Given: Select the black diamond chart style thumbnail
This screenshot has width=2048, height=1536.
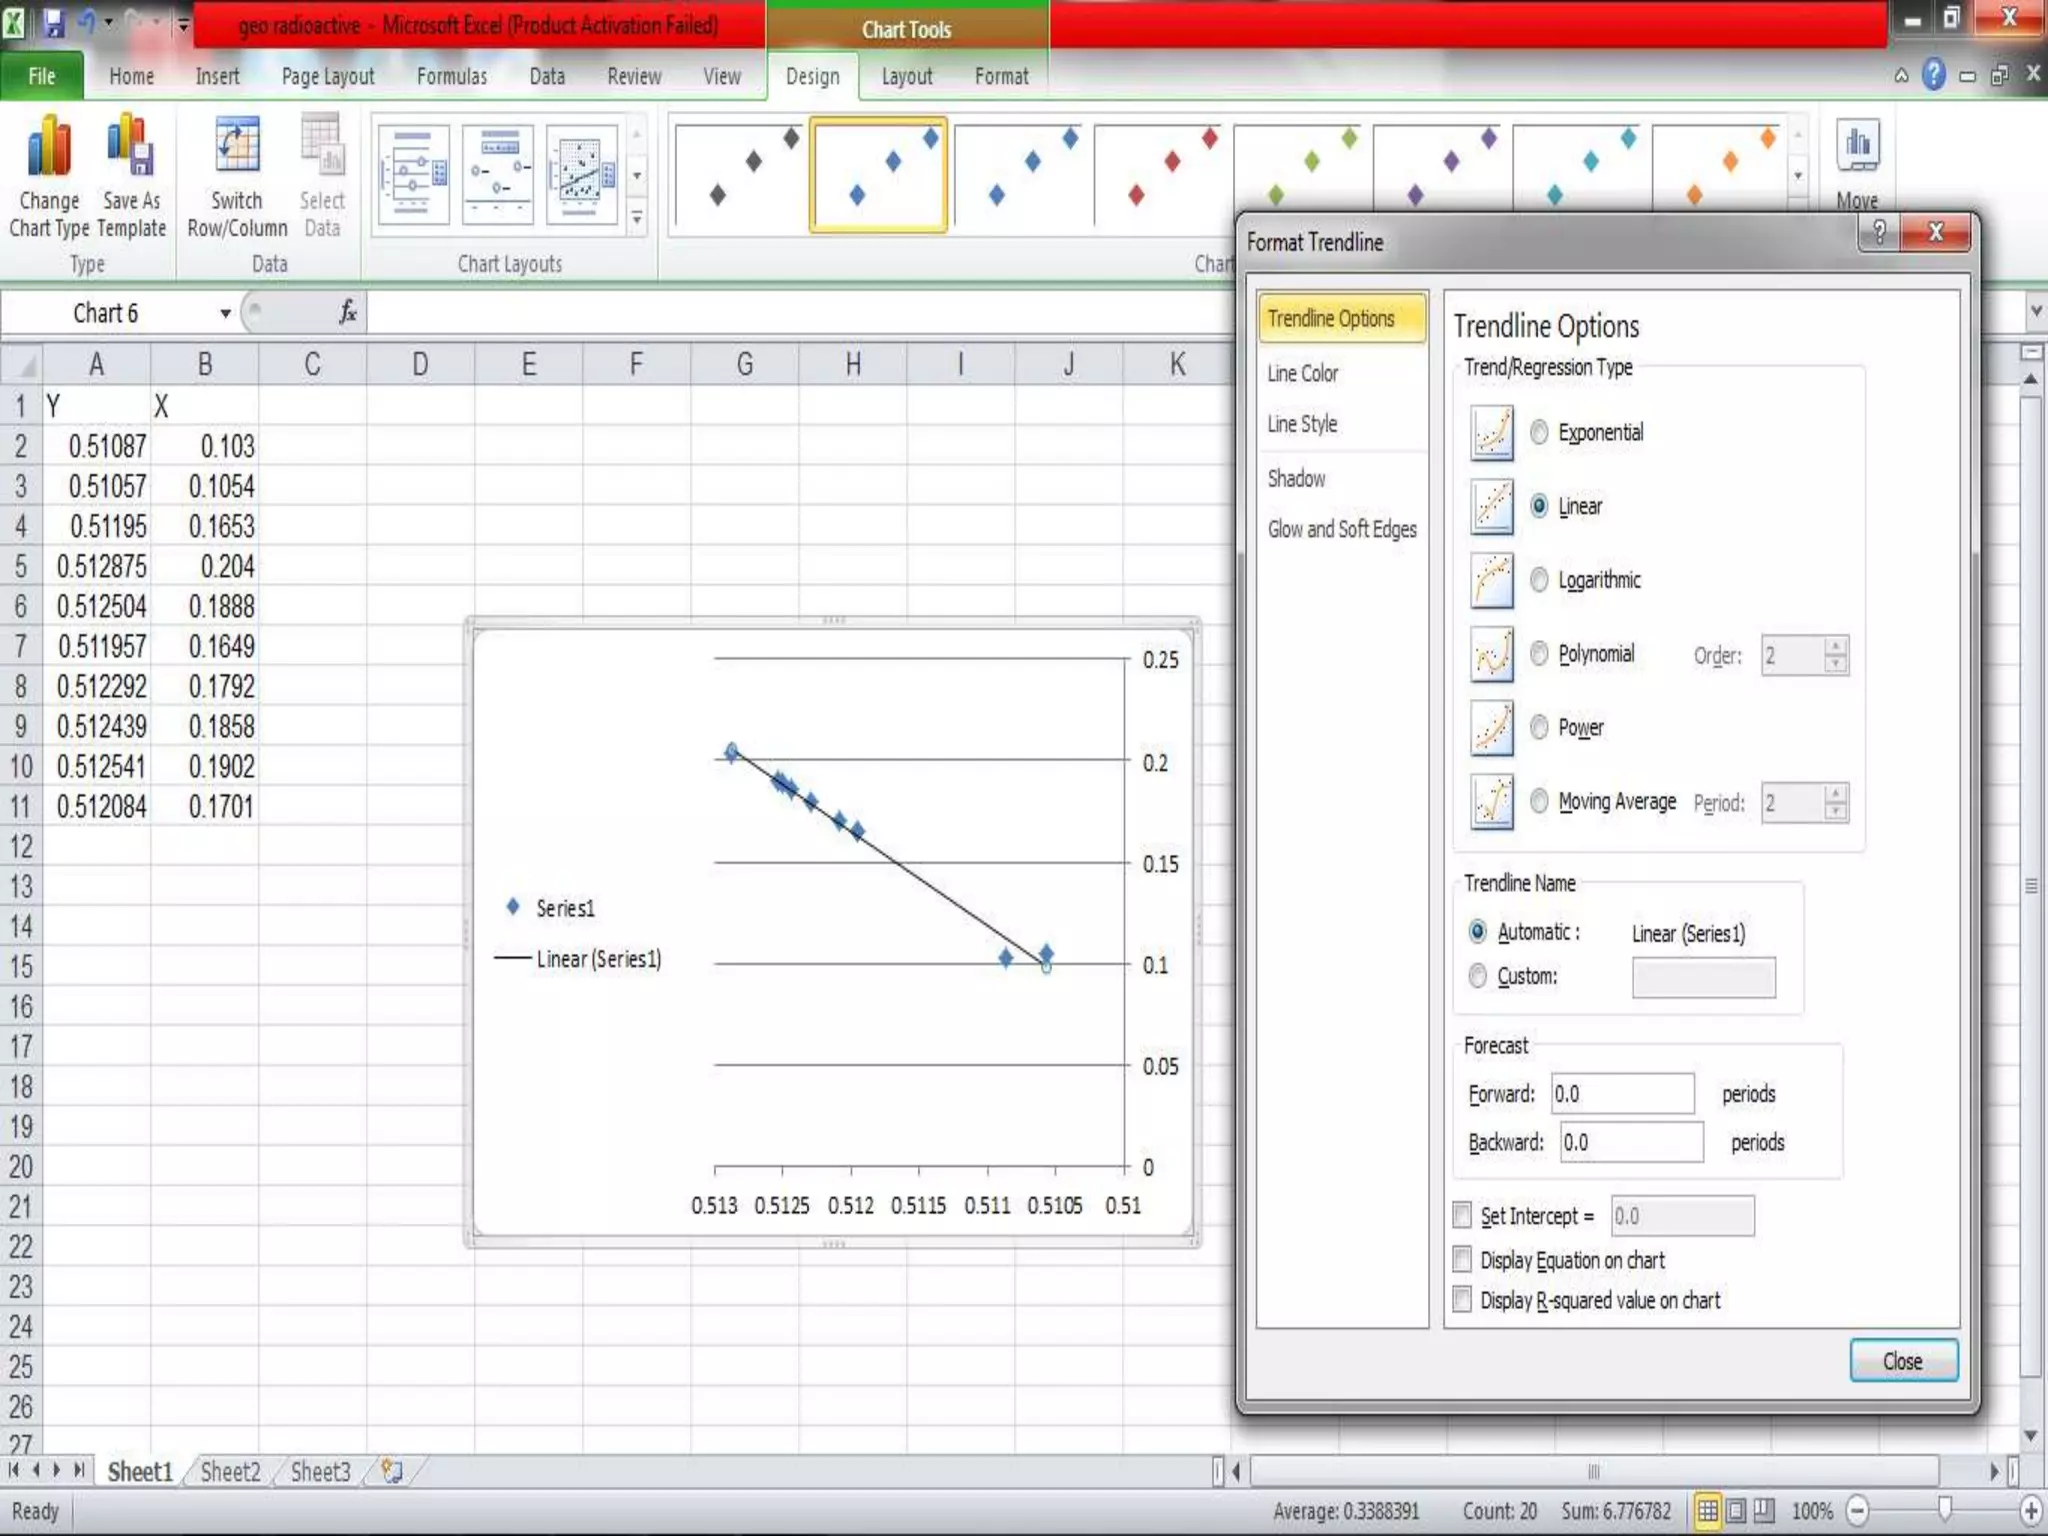Looking at the screenshot, I should pos(739,176).
